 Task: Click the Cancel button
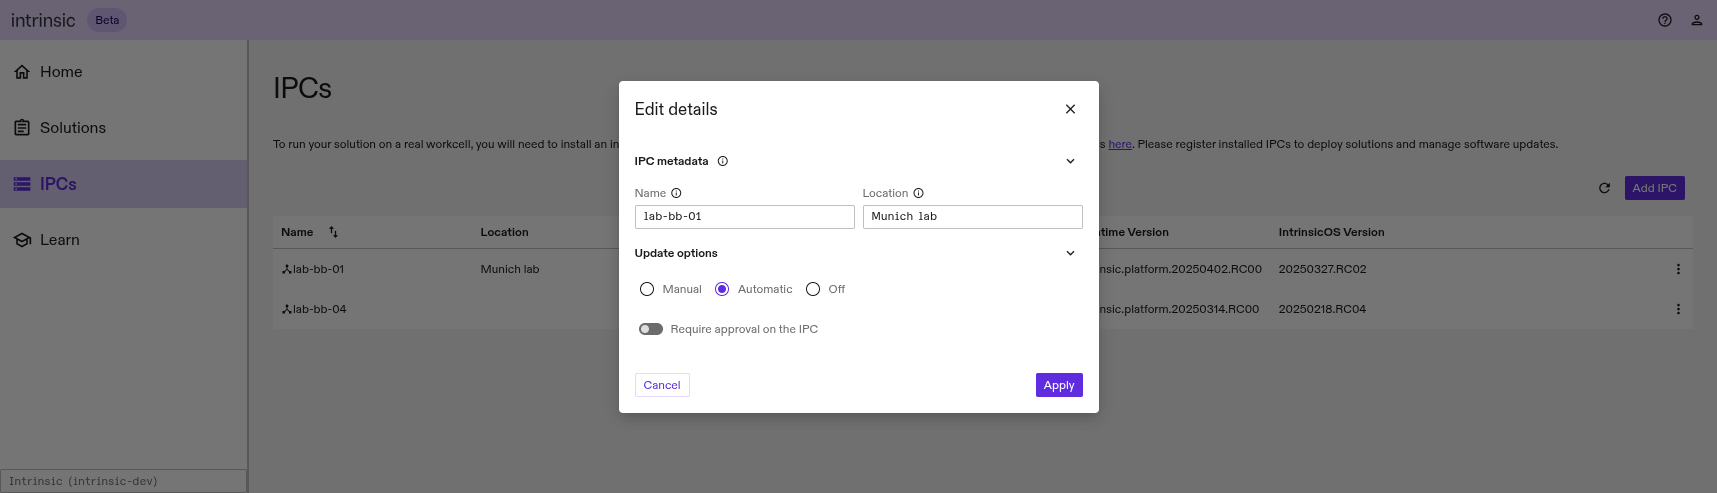[x=662, y=385]
